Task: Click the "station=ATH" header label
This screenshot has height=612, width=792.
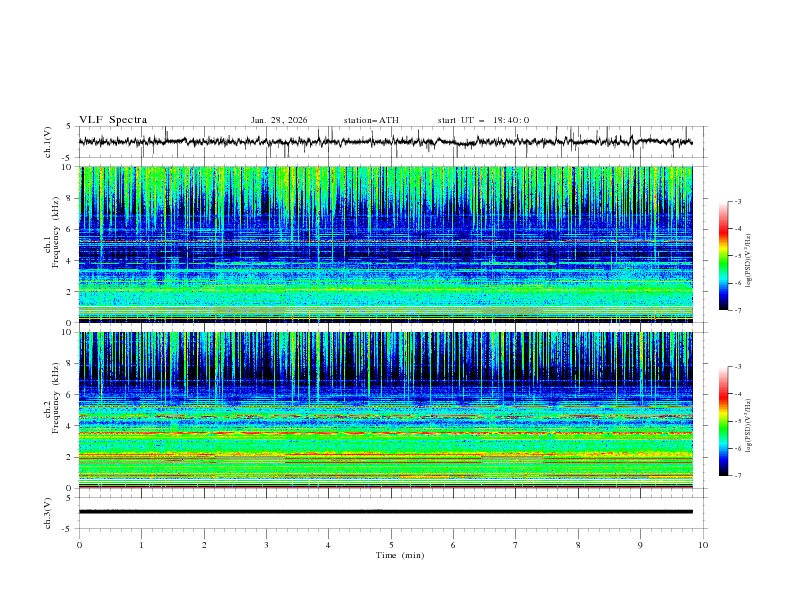Action: click(x=371, y=120)
